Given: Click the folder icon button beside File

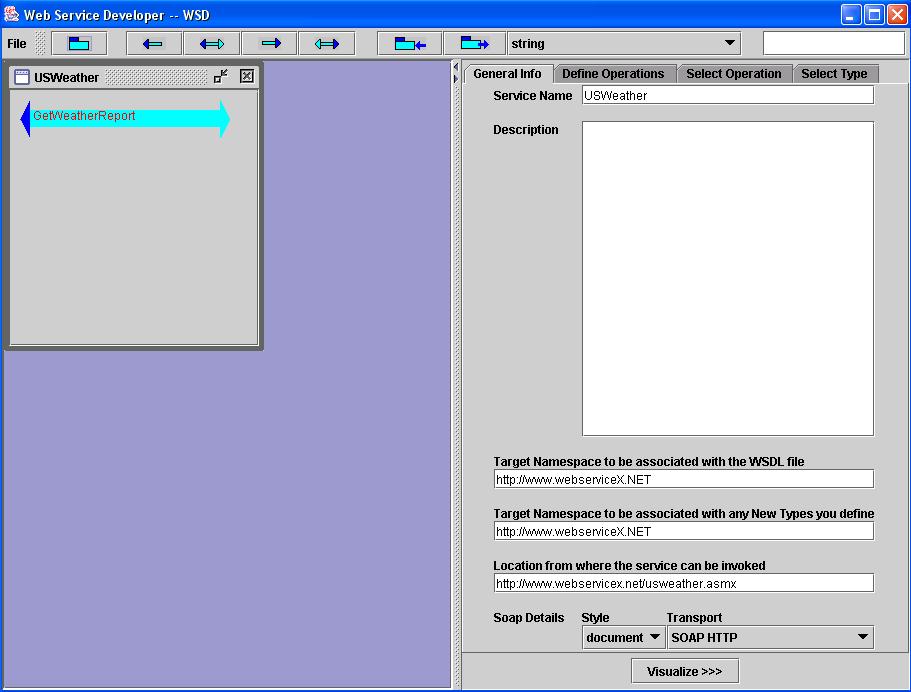Looking at the screenshot, I should click(79, 44).
